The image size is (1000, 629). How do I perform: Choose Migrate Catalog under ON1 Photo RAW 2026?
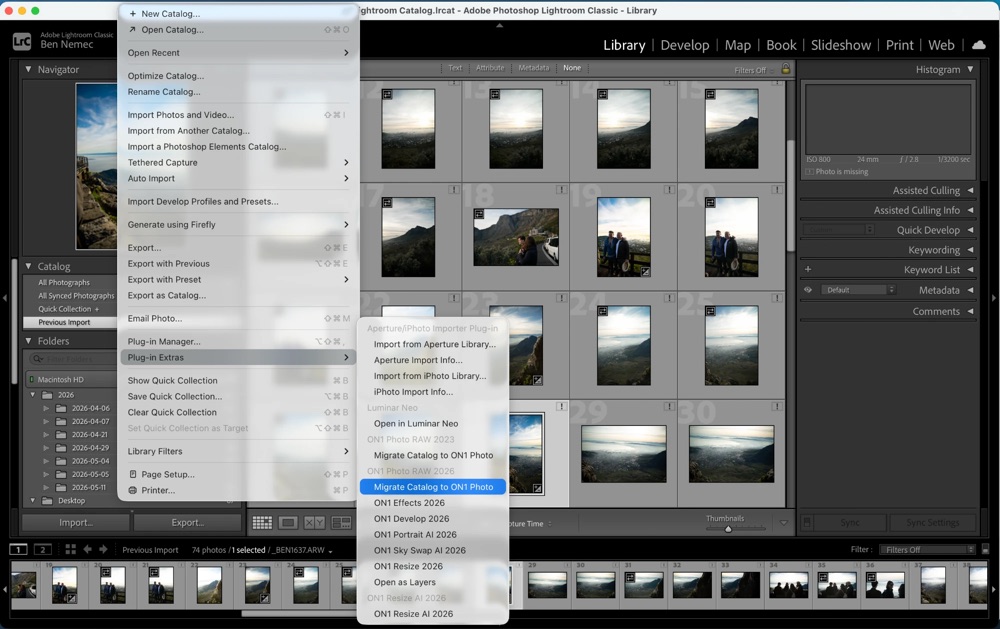(433, 487)
